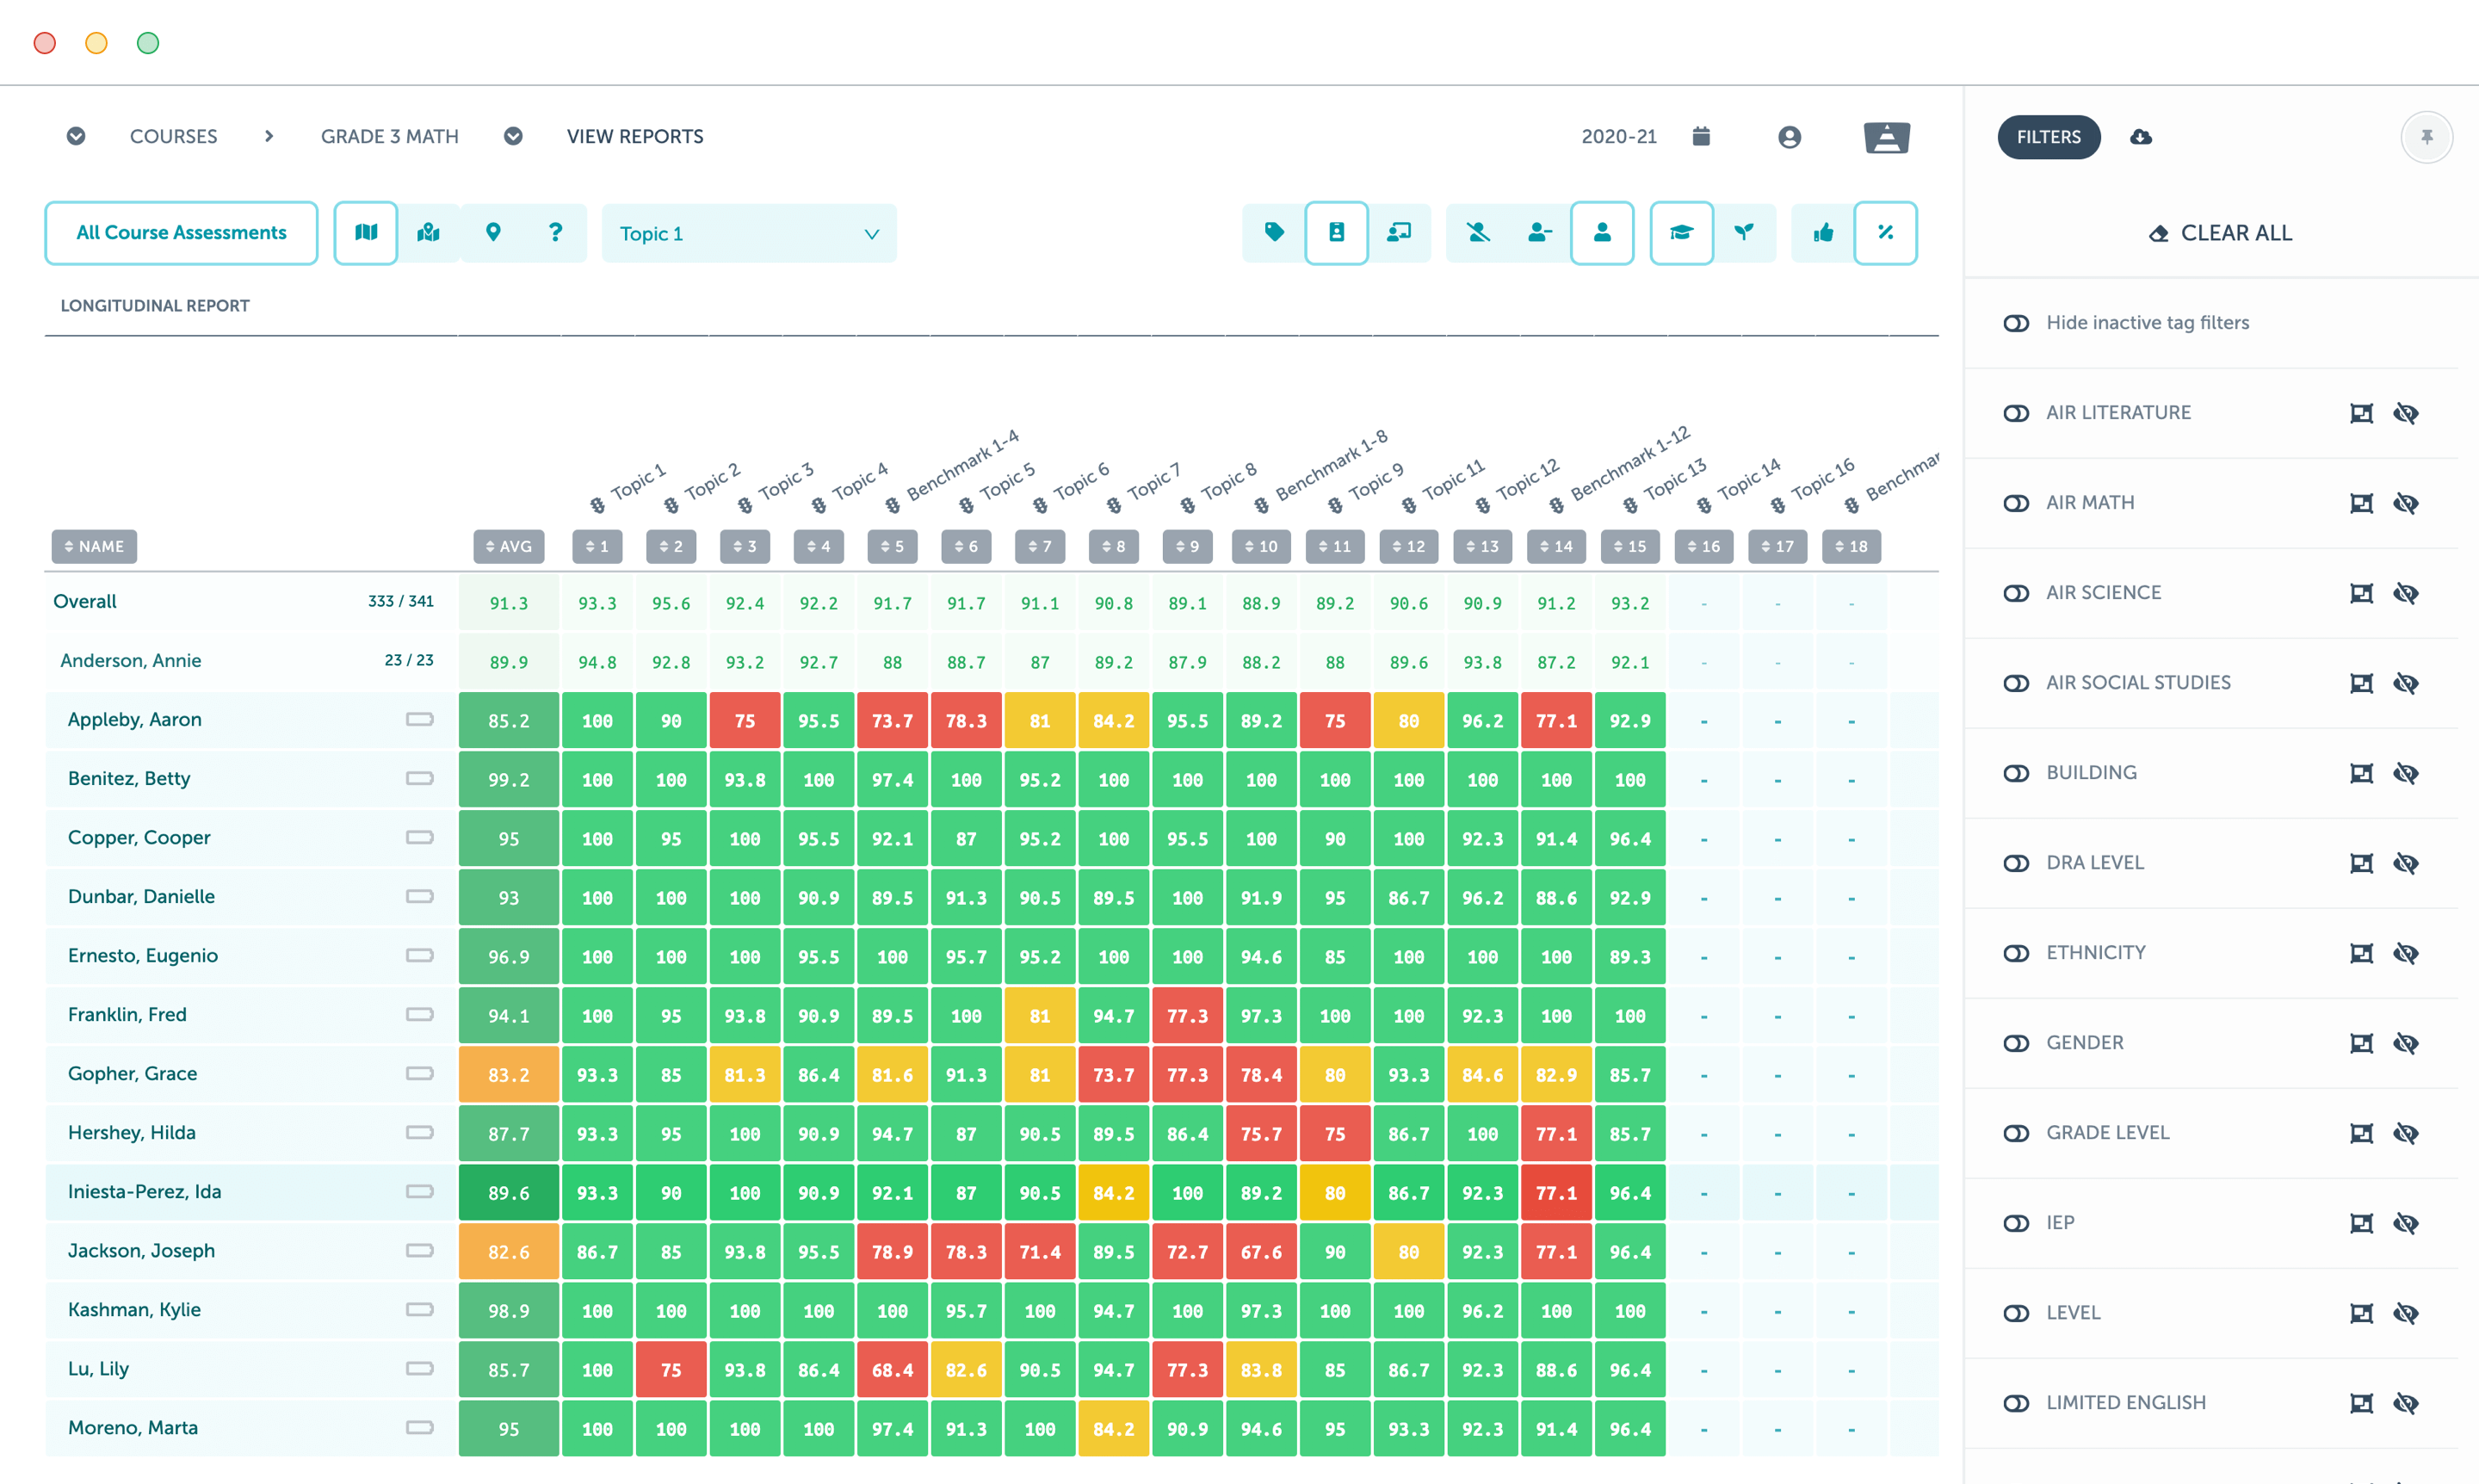Click the map view icon button
The width and height of the screenshot is (2479, 1484).
[366, 233]
